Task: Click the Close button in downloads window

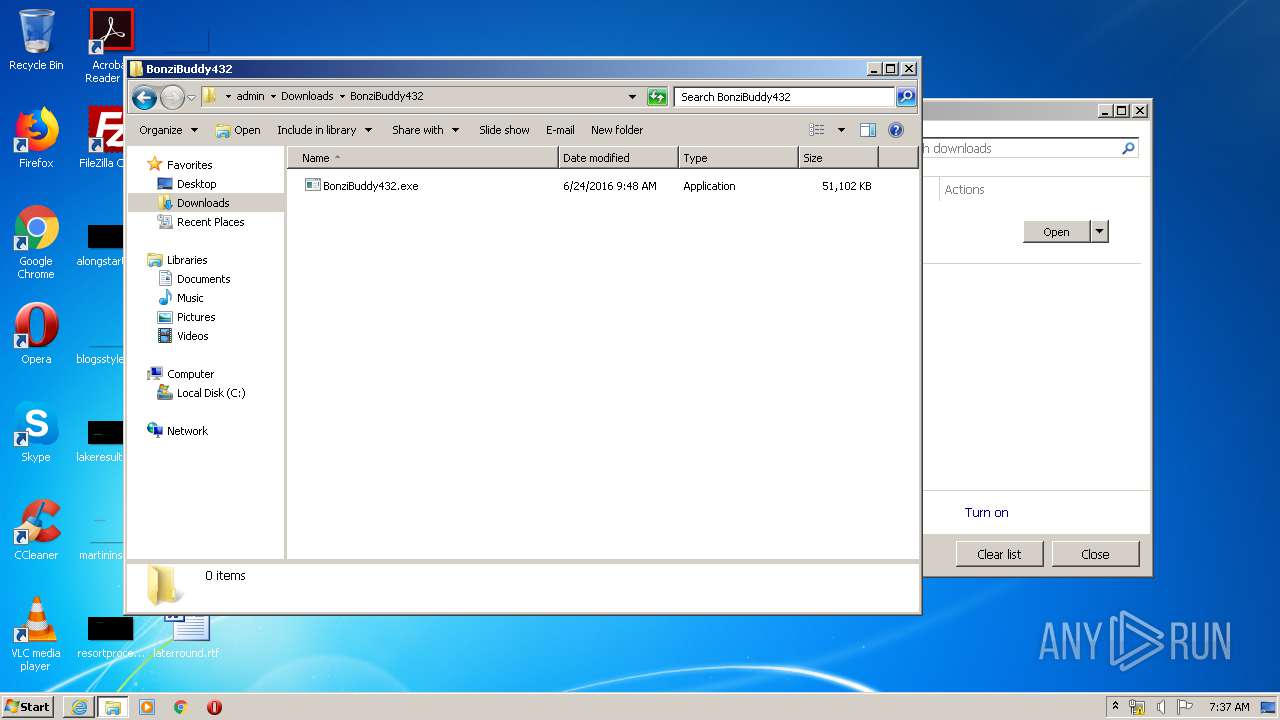Action: (1095, 554)
